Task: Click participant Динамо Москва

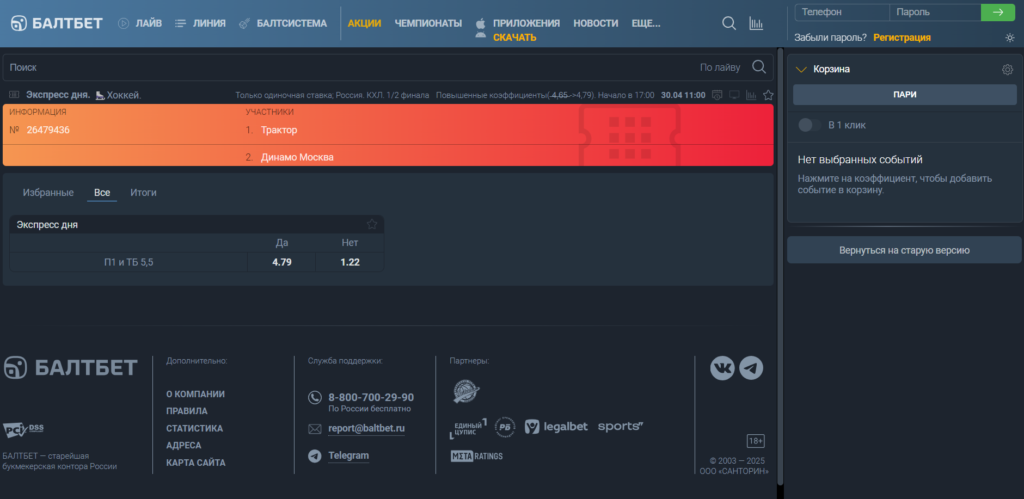Action: (297, 157)
